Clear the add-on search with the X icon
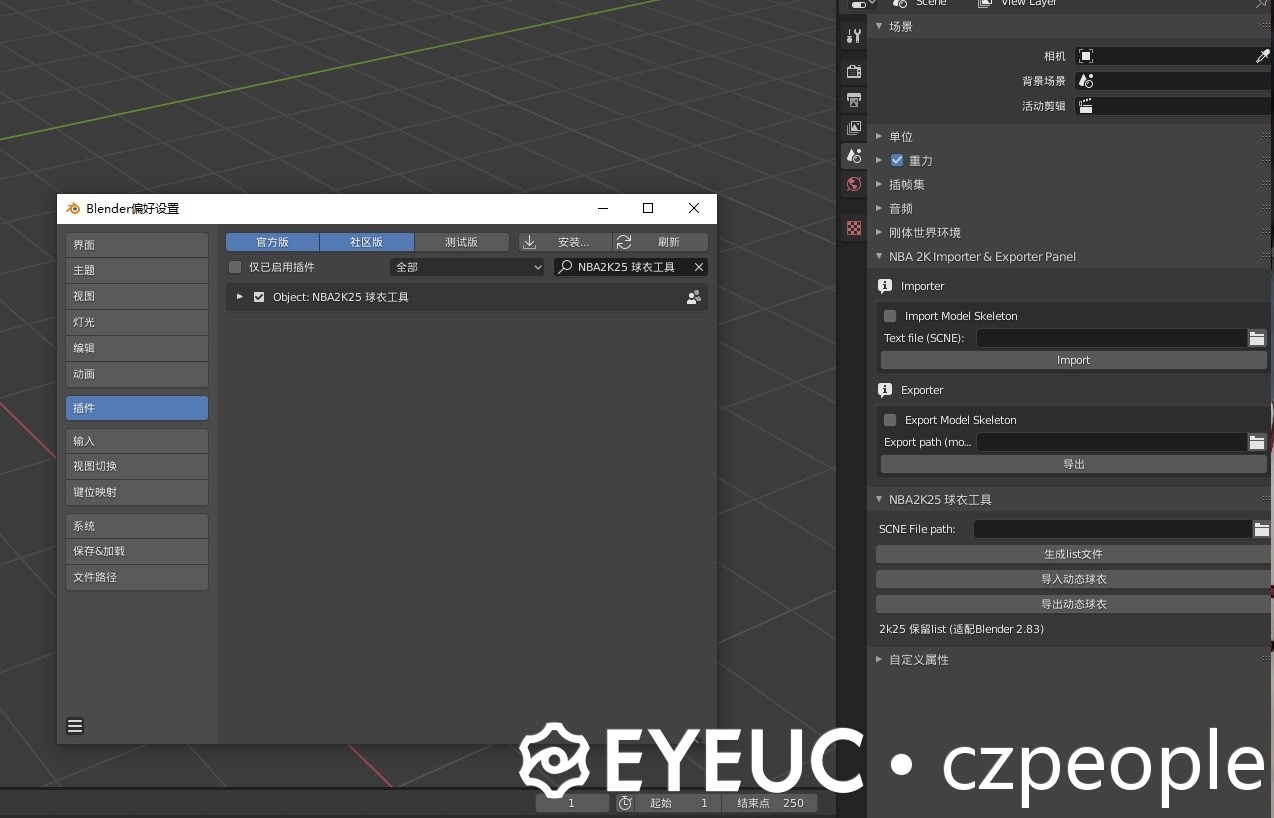1274x818 pixels. point(699,267)
